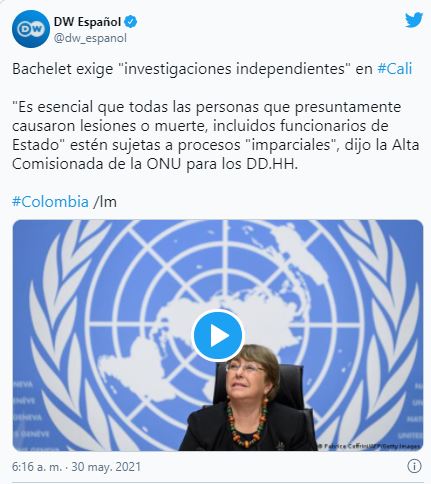Viewport: 431px width, 484px height.
Task: Play the Bachelet video
Action: [218, 335]
